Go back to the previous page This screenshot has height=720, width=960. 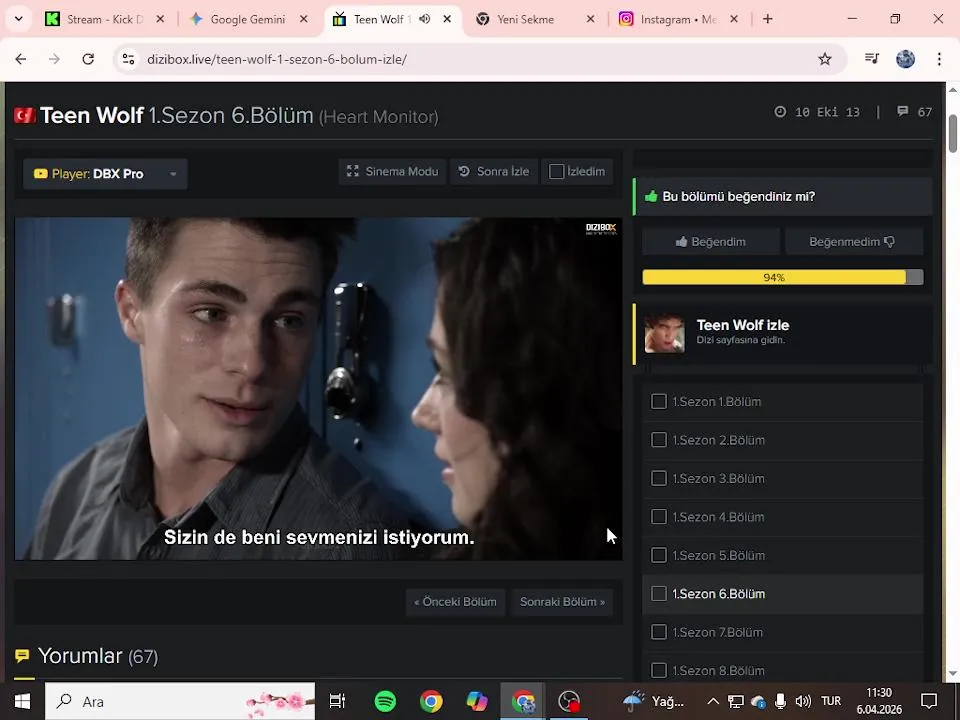(x=21, y=59)
